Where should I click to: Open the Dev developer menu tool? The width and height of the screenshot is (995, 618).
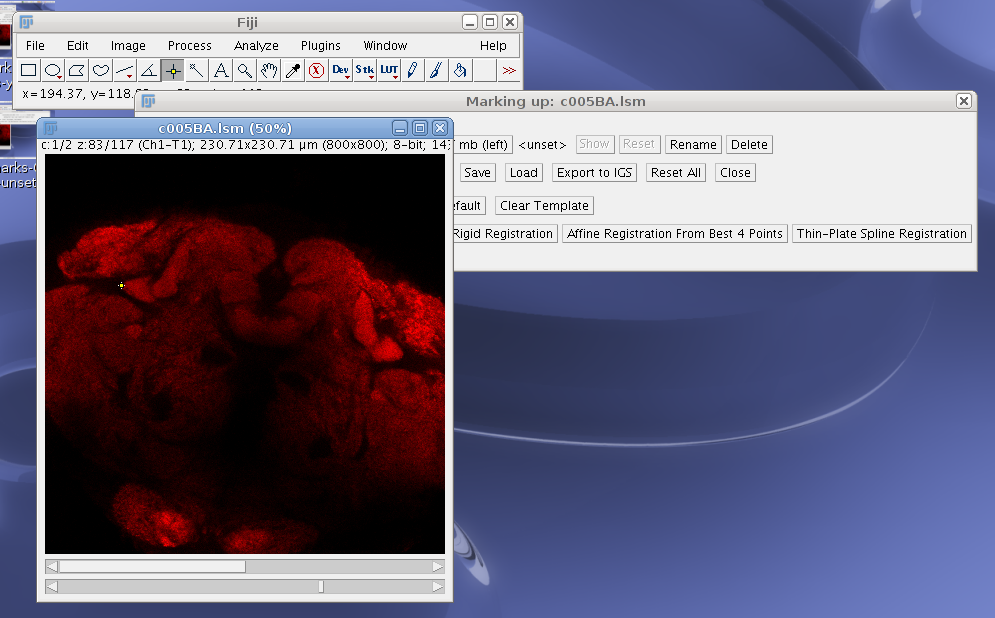pyautogui.click(x=341, y=70)
